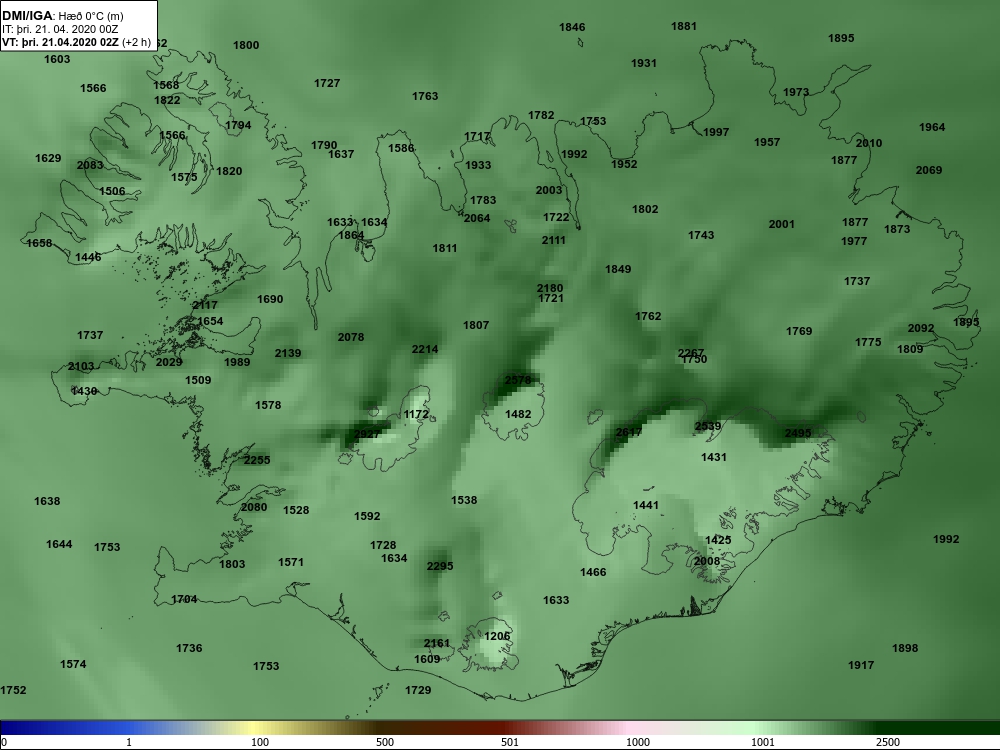Select the 1206 value in the south
The image size is (1000, 750).
click(497, 636)
